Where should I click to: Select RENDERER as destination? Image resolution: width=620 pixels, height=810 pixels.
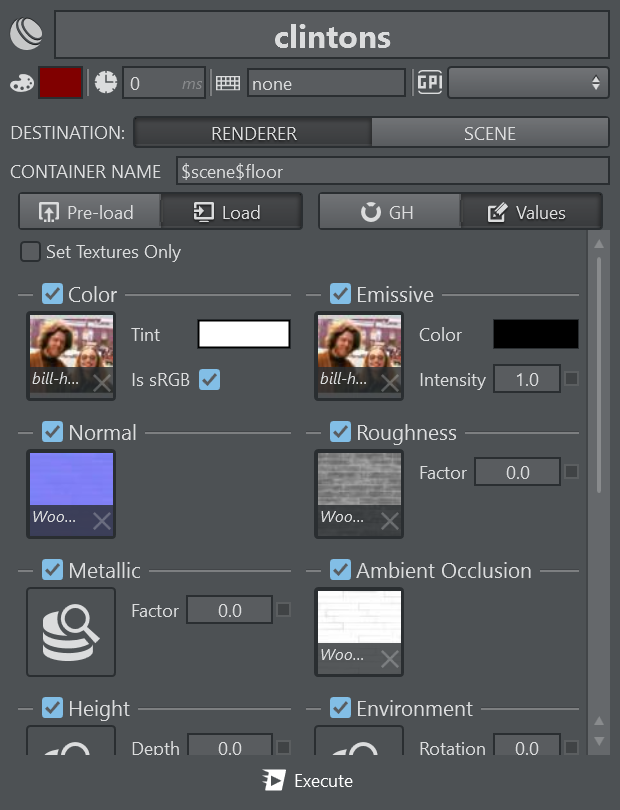pyautogui.click(x=253, y=133)
